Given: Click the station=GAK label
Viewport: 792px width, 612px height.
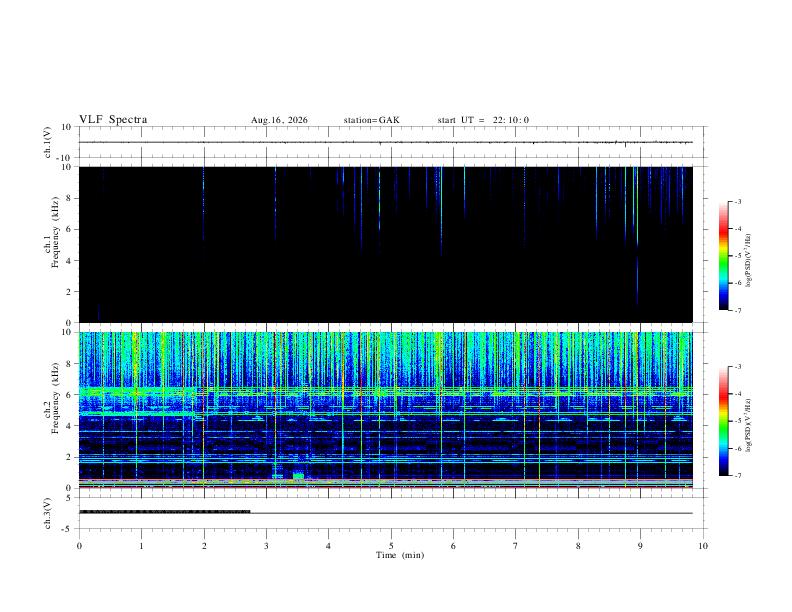Looking at the screenshot, I should [x=371, y=120].
